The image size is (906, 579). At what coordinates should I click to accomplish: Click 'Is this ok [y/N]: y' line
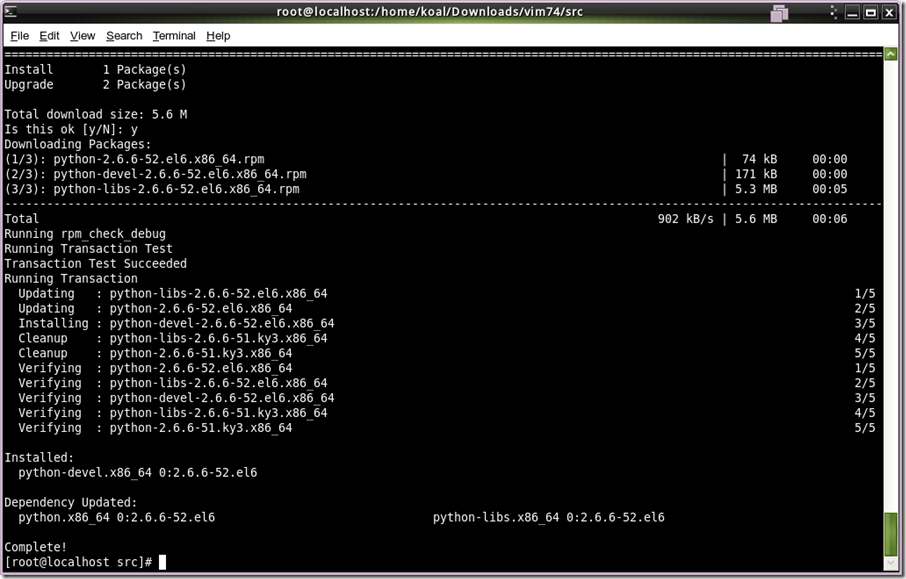point(70,129)
